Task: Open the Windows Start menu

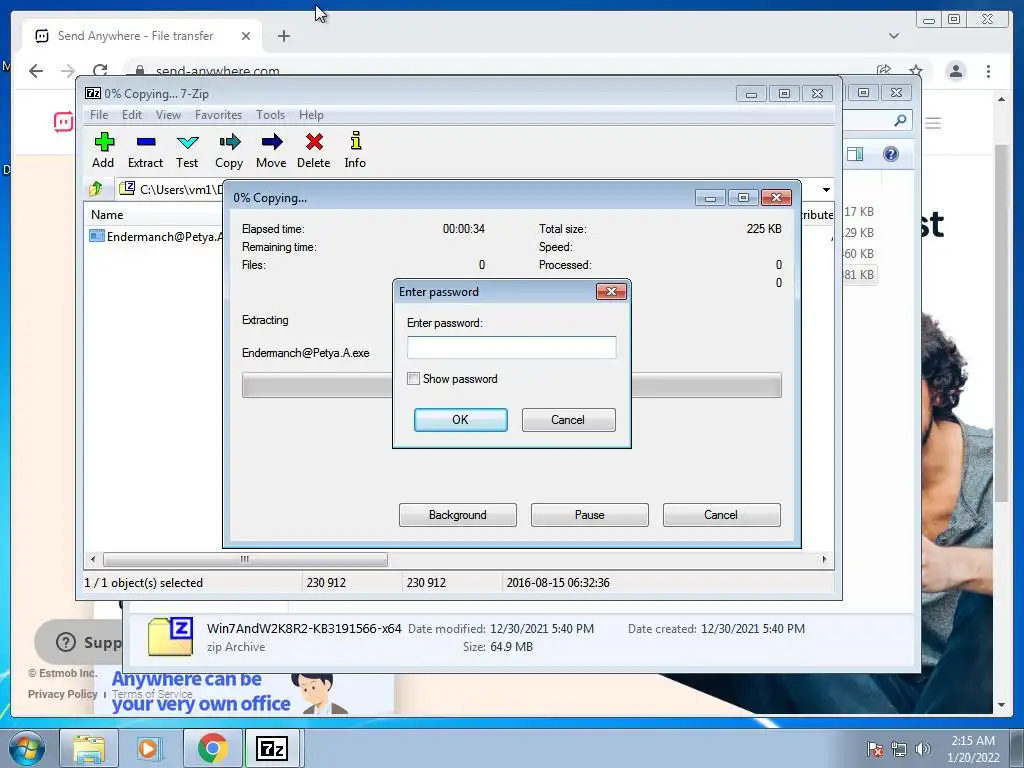Action: point(27,748)
